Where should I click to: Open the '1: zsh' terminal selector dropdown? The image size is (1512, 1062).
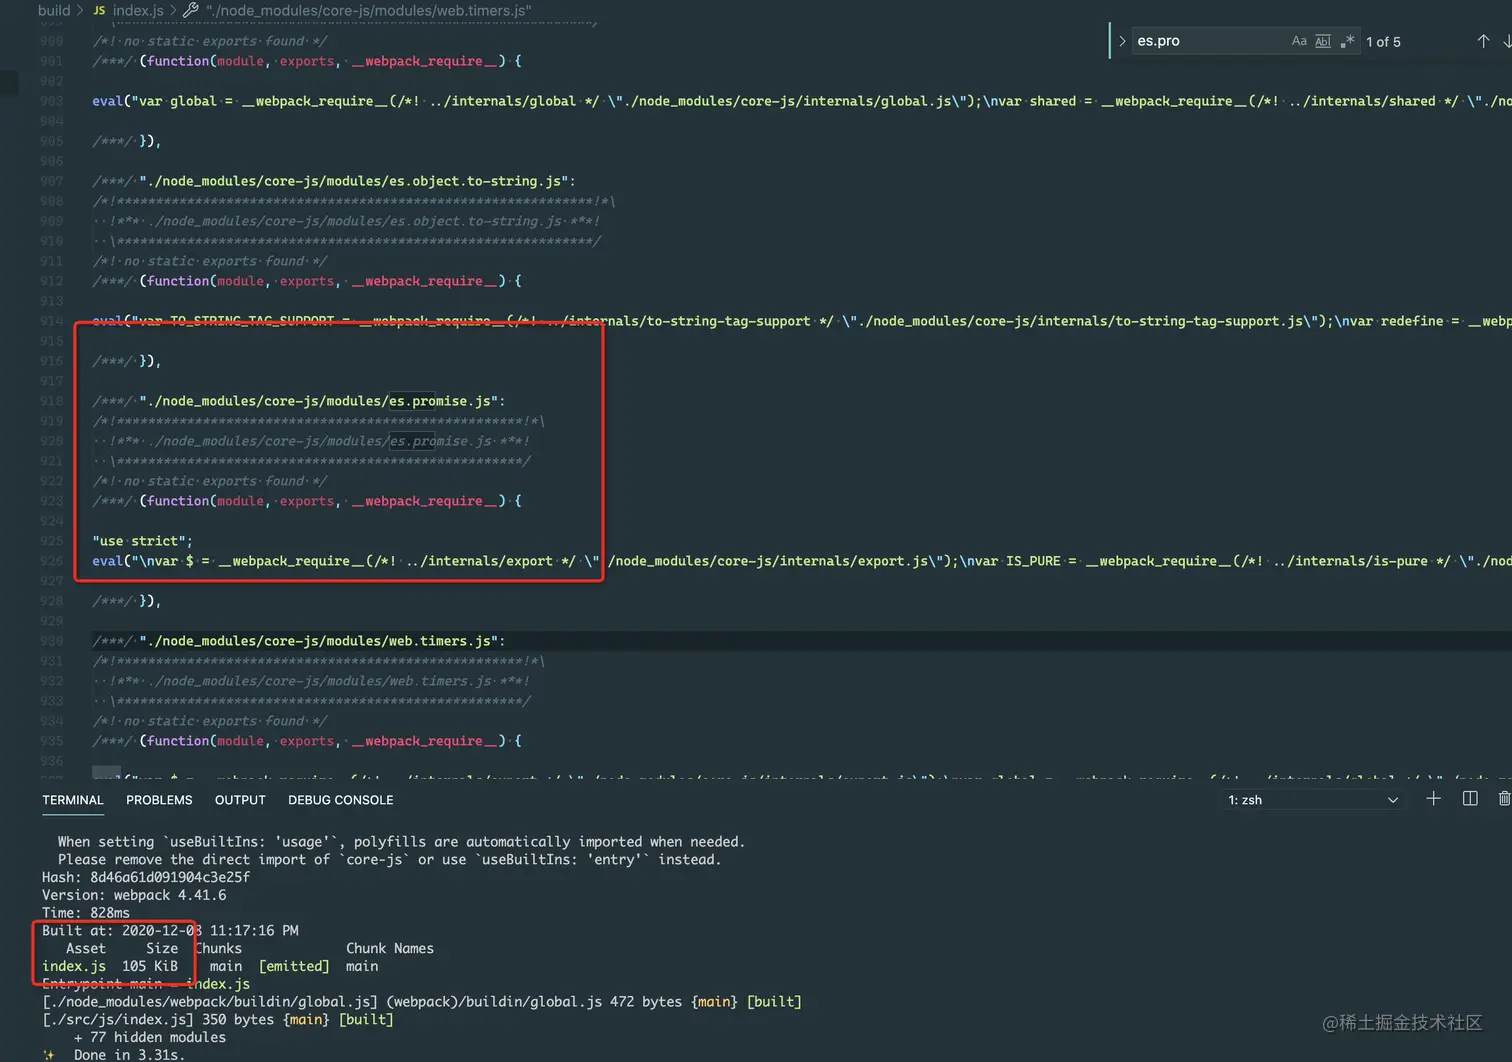(1312, 800)
